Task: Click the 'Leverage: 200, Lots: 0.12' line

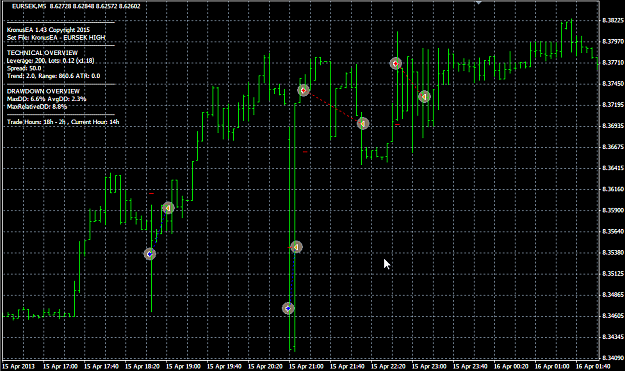Action: coord(51,61)
